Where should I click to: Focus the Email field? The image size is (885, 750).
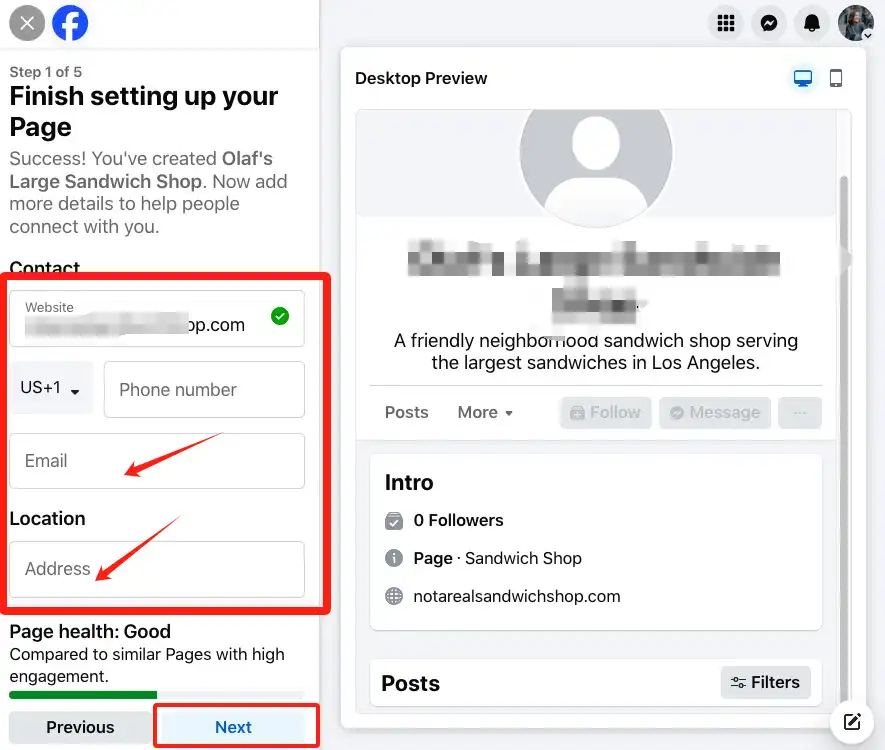157,460
